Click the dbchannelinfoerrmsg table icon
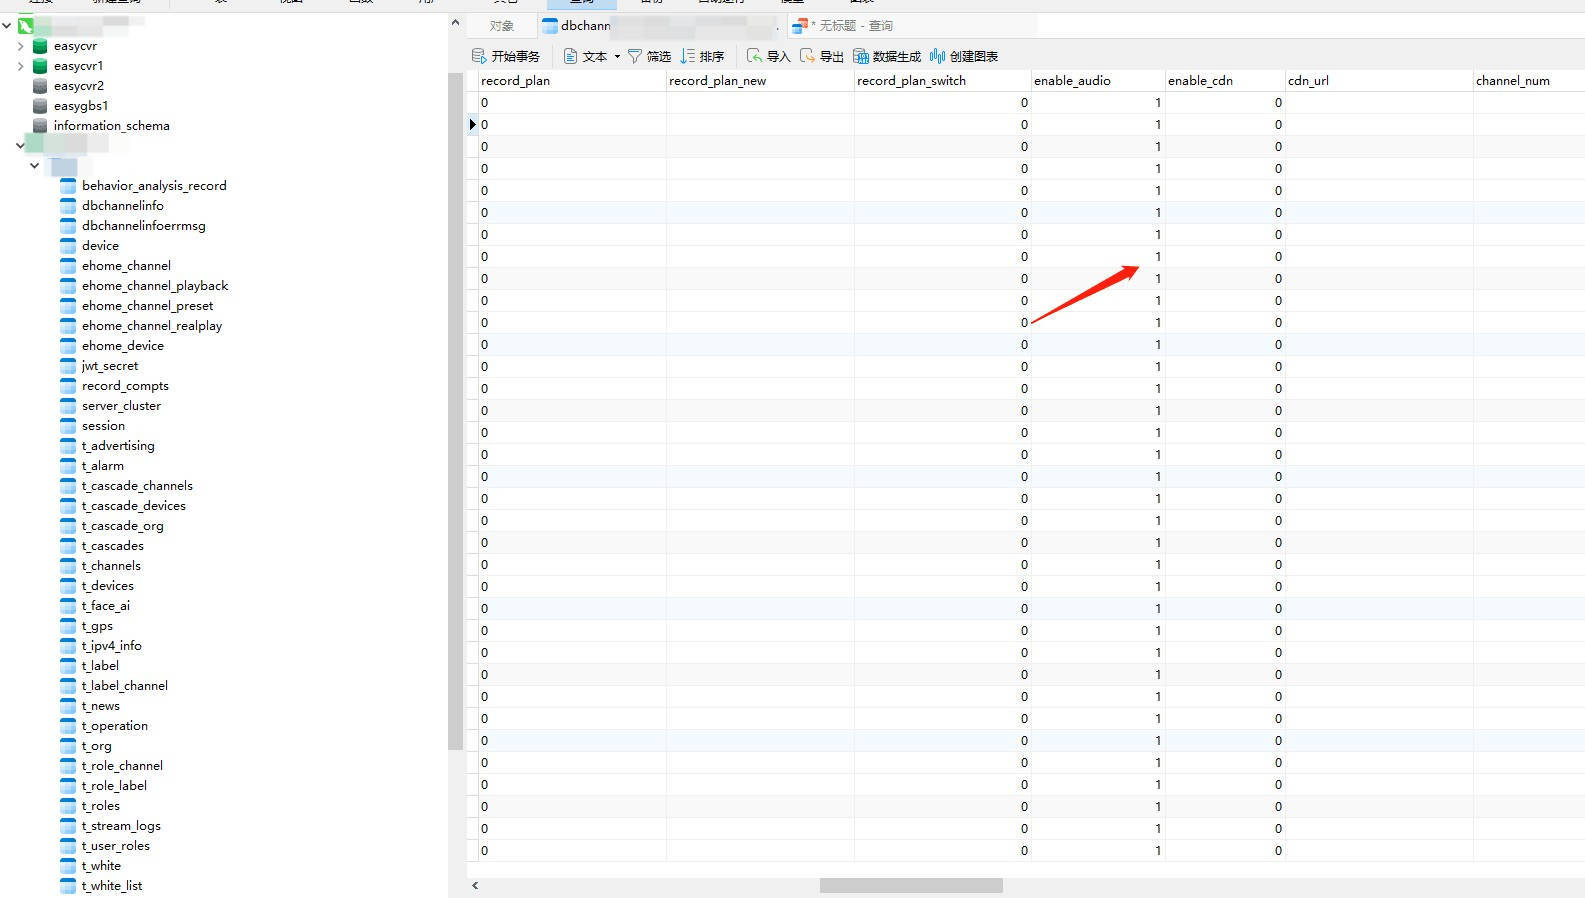Screen dimensions: 1585x898 point(68,226)
